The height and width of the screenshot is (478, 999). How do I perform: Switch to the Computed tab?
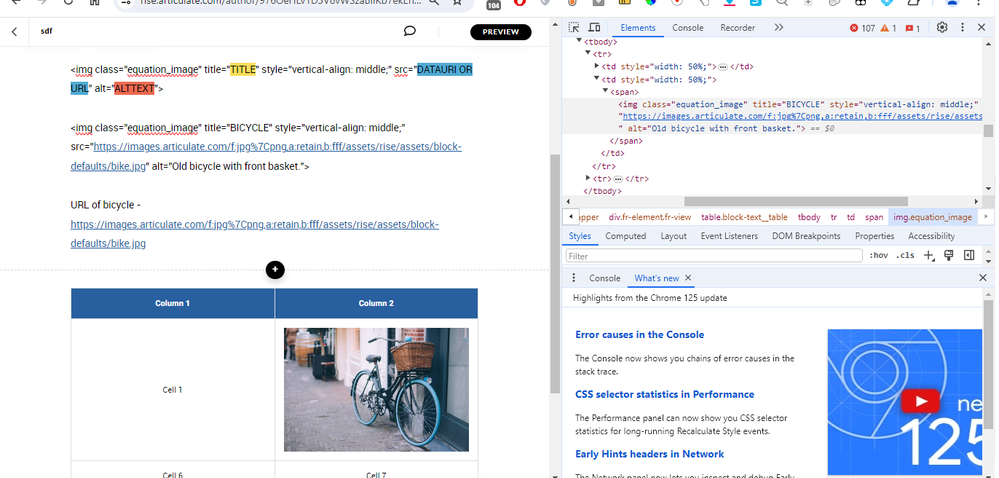(626, 236)
